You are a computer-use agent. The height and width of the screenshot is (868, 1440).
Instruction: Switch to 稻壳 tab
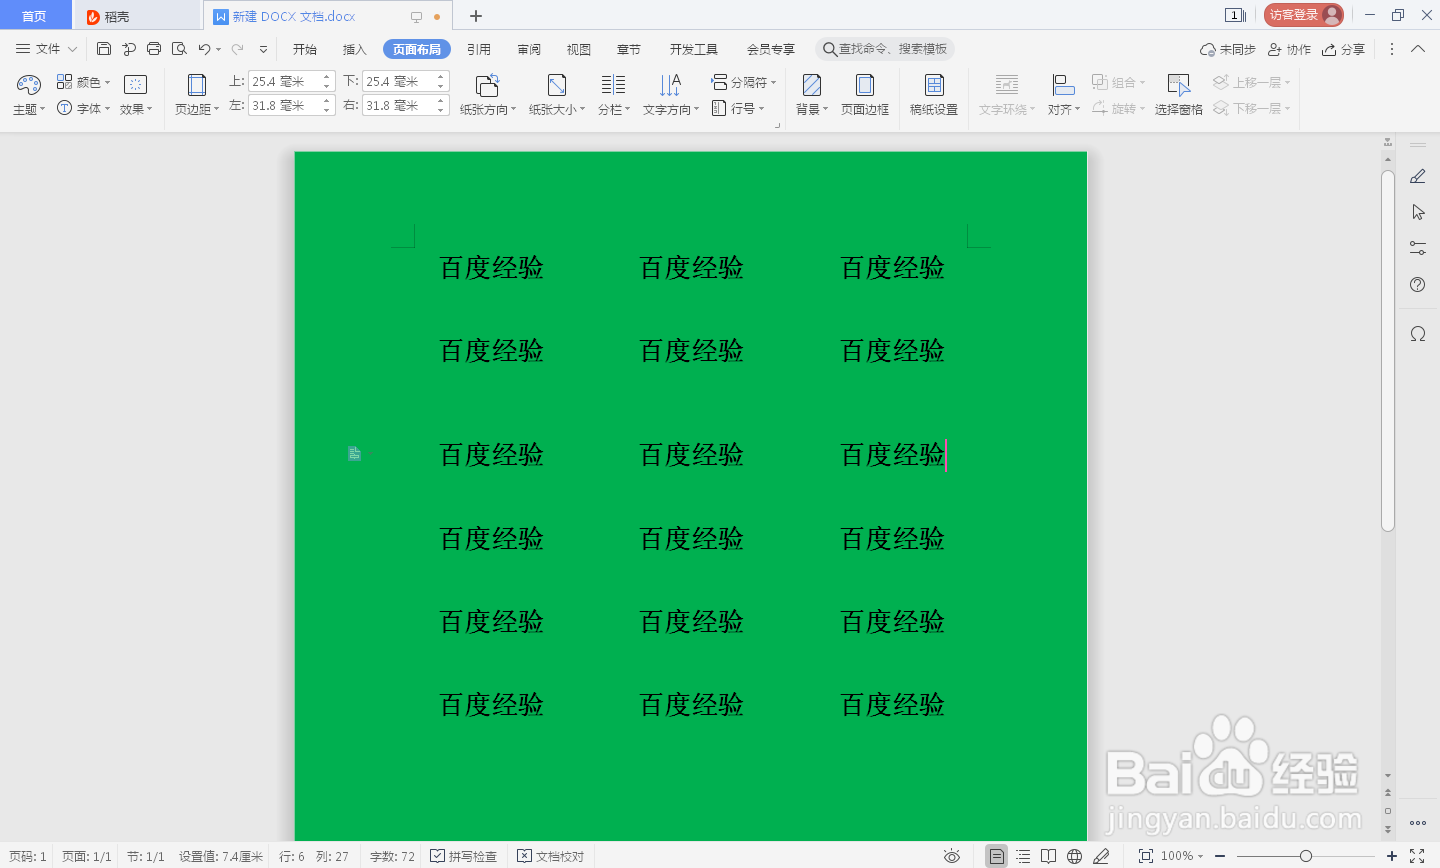136,16
